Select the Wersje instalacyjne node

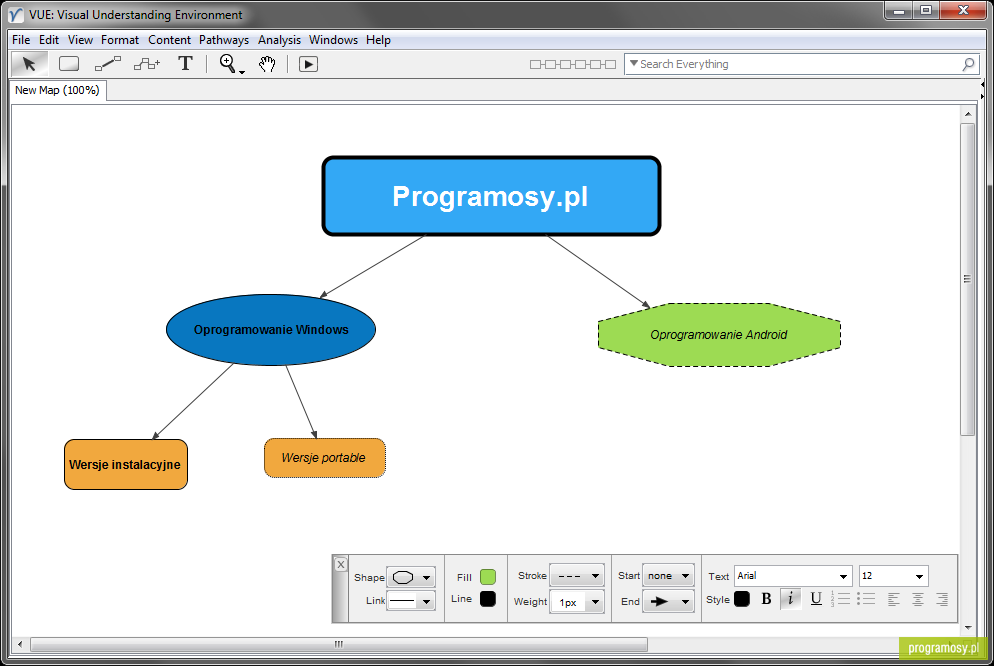[126, 464]
